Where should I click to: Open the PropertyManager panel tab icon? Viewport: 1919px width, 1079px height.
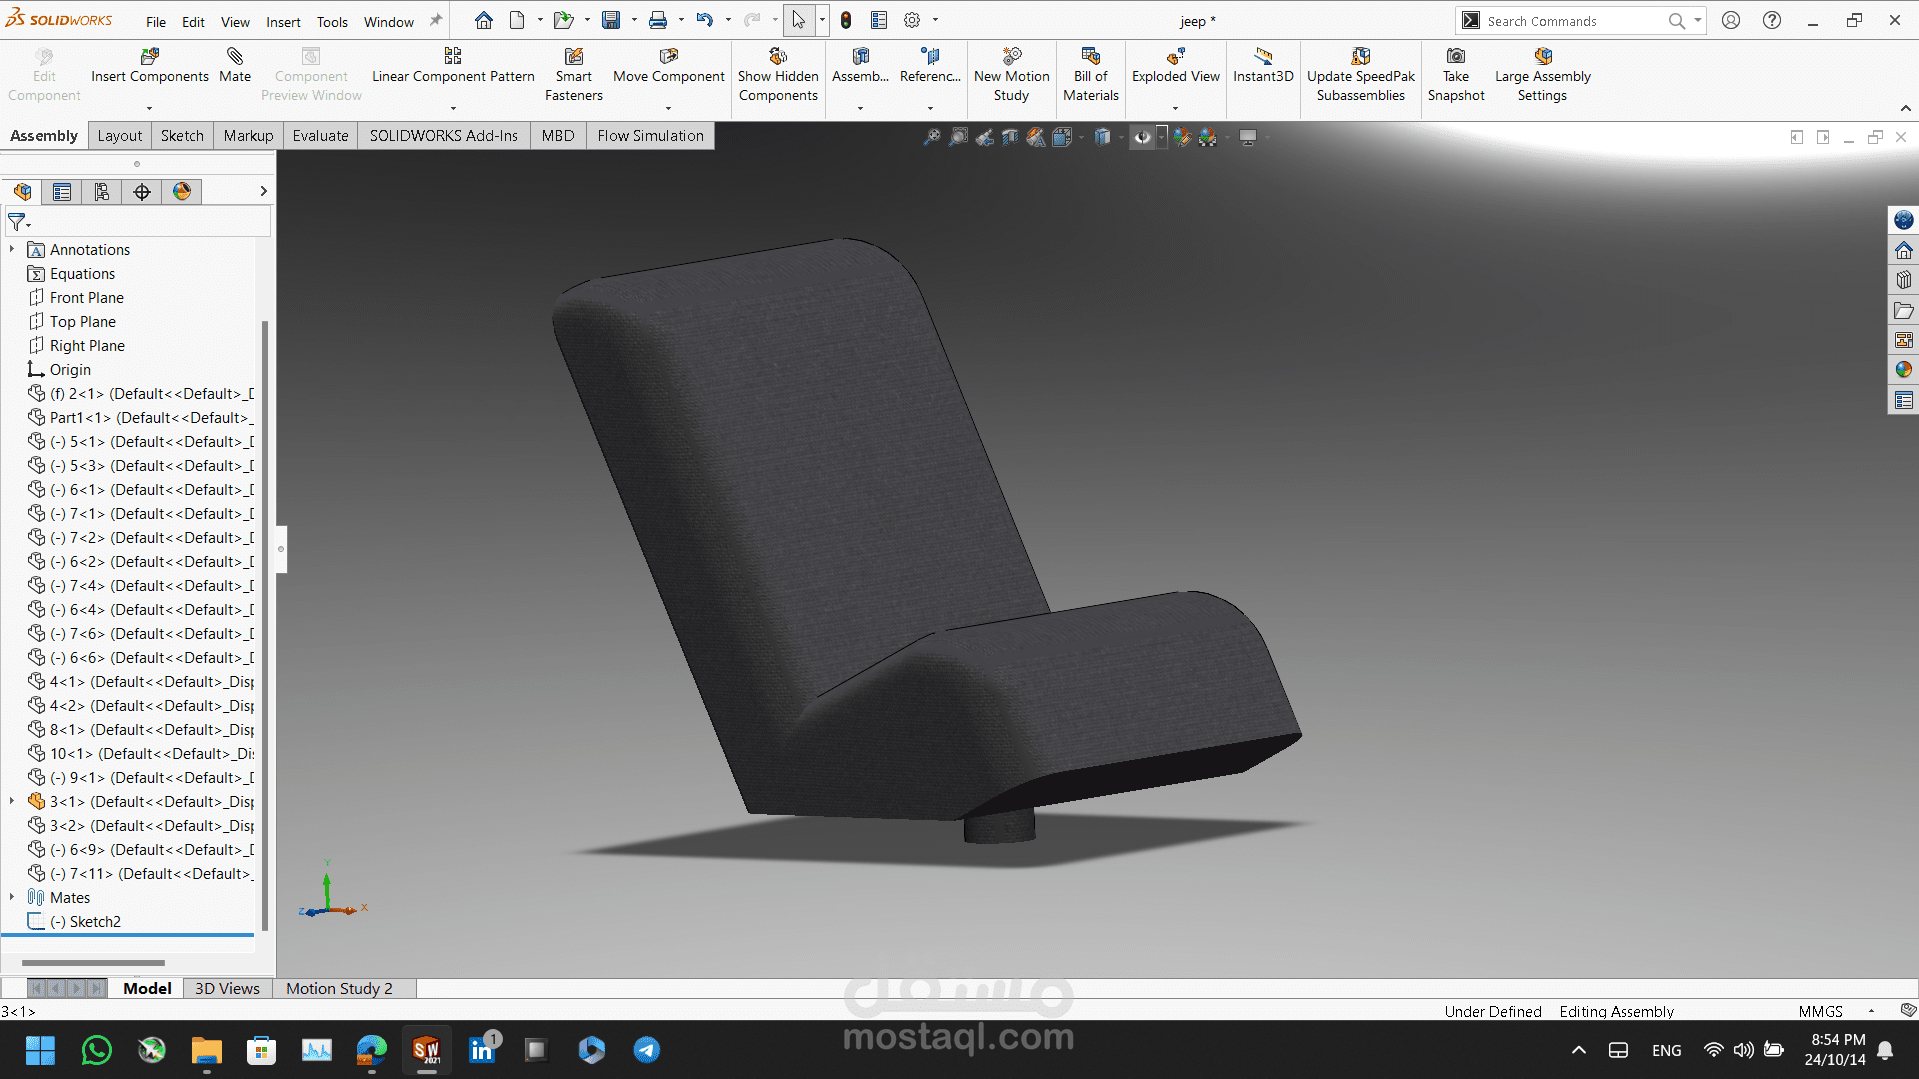click(62, 192)
